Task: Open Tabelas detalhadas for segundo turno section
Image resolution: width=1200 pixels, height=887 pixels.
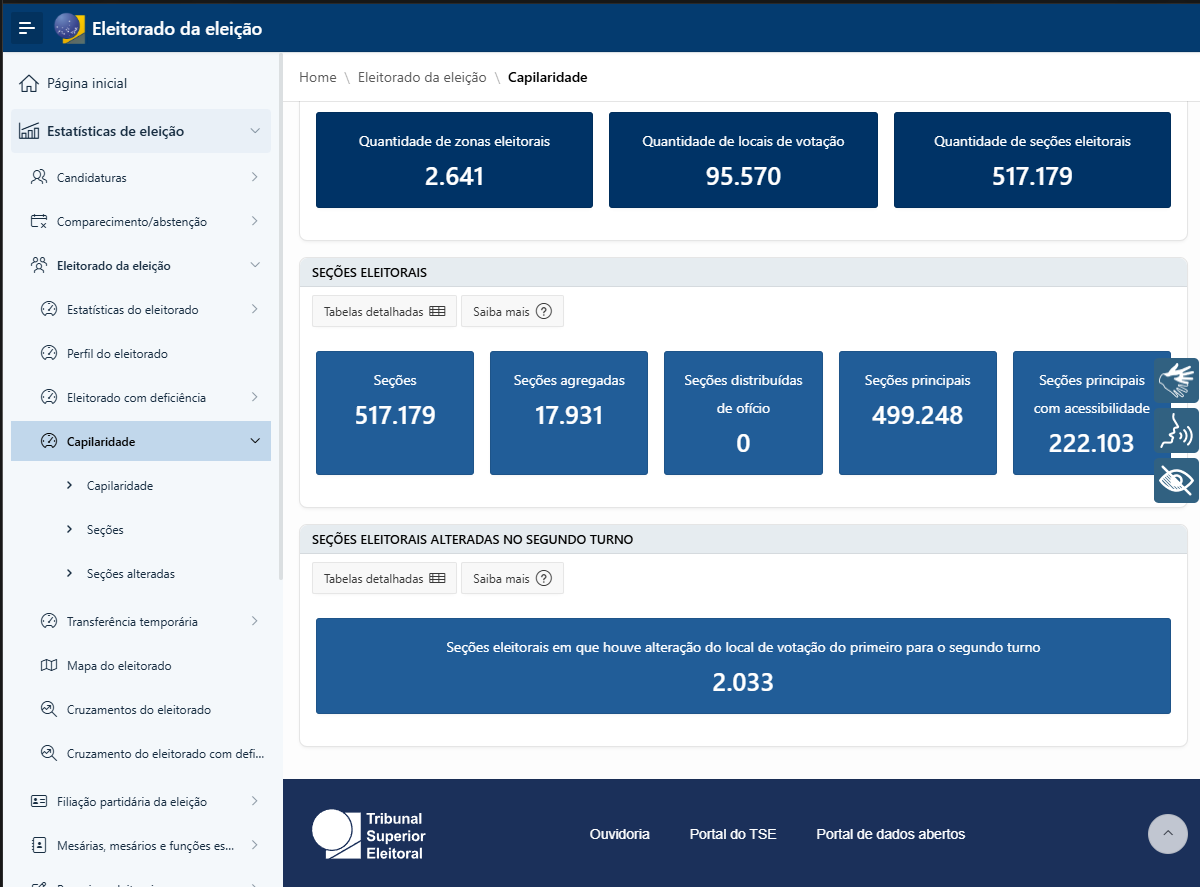Action: click(384, 578)
